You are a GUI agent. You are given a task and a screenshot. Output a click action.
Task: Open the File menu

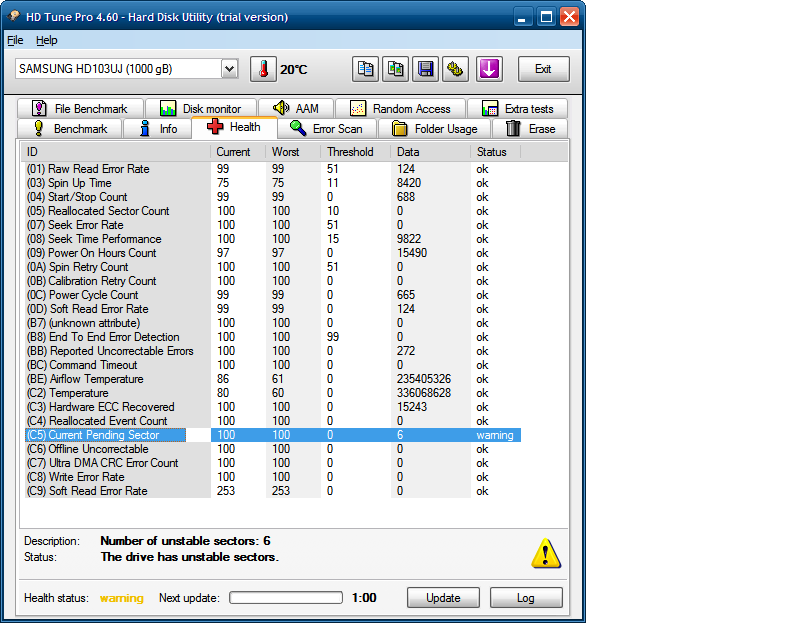[15, 40]
